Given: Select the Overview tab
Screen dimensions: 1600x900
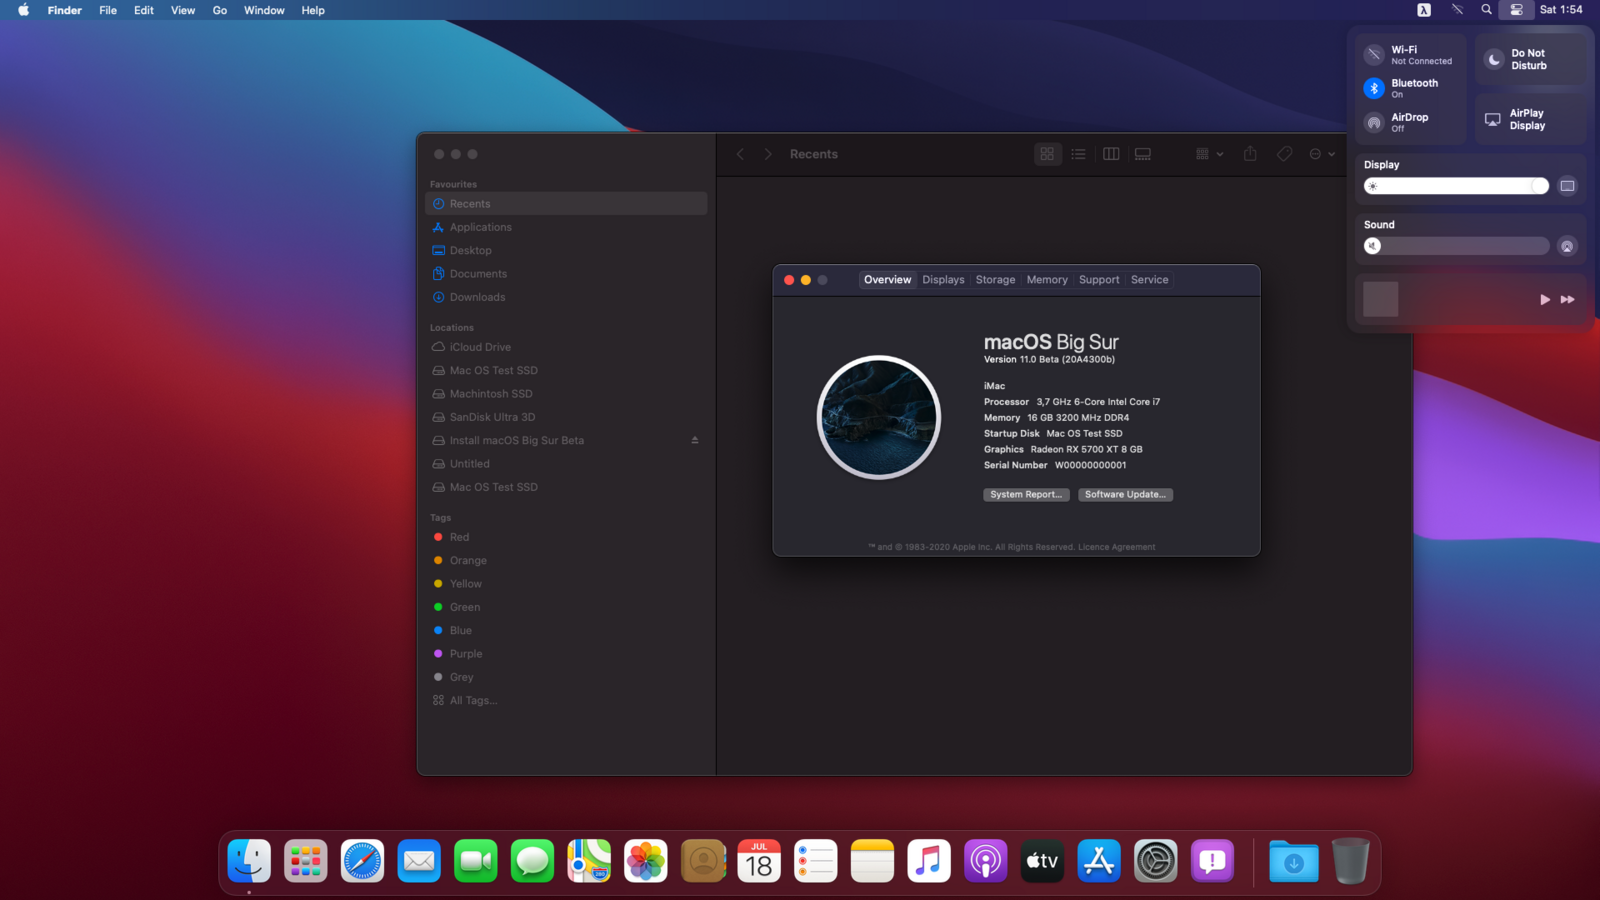Looking at the screenshot, I should coord(887,280).
